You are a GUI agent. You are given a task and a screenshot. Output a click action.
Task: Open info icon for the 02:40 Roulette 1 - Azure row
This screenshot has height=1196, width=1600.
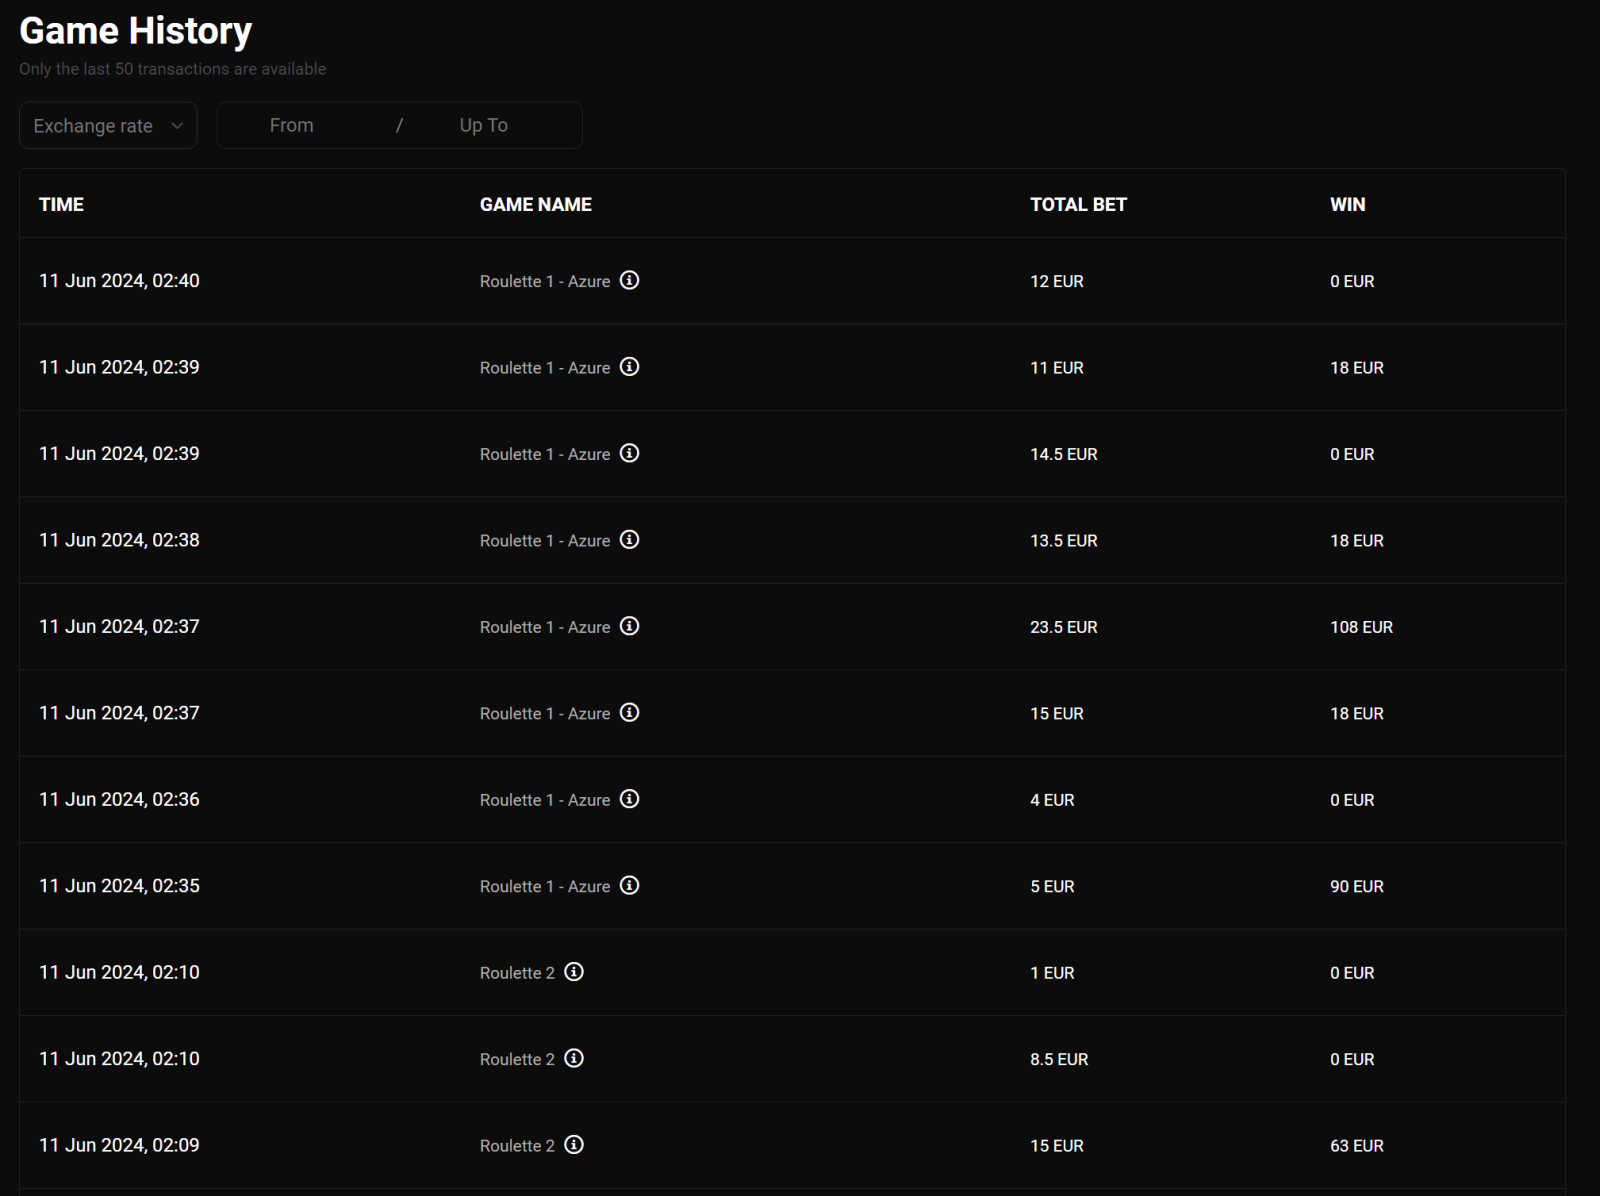629,280
